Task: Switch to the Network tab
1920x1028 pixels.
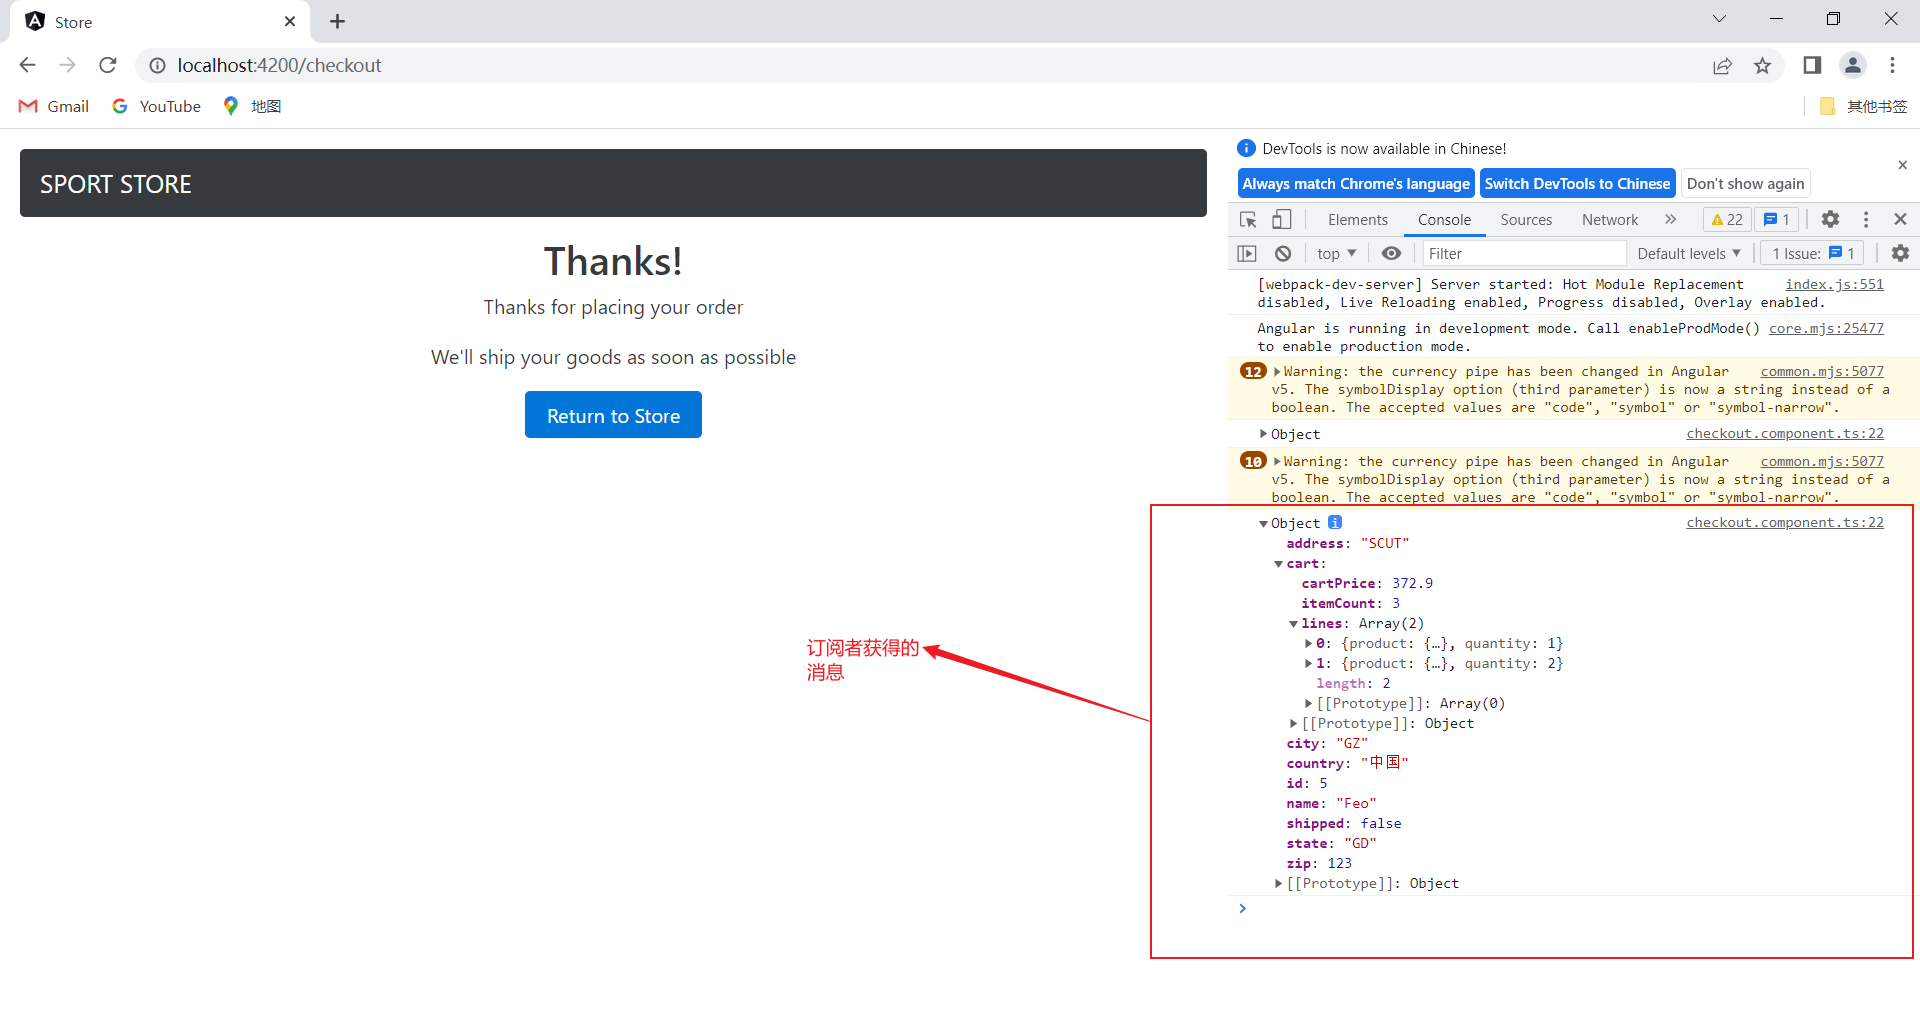Action: [1610, 220]
